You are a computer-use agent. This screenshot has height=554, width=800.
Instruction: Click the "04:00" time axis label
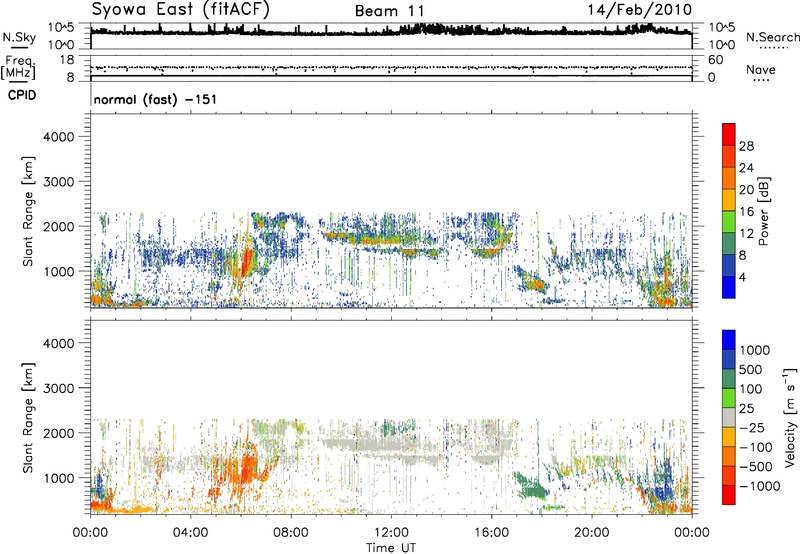pos(190,533)
